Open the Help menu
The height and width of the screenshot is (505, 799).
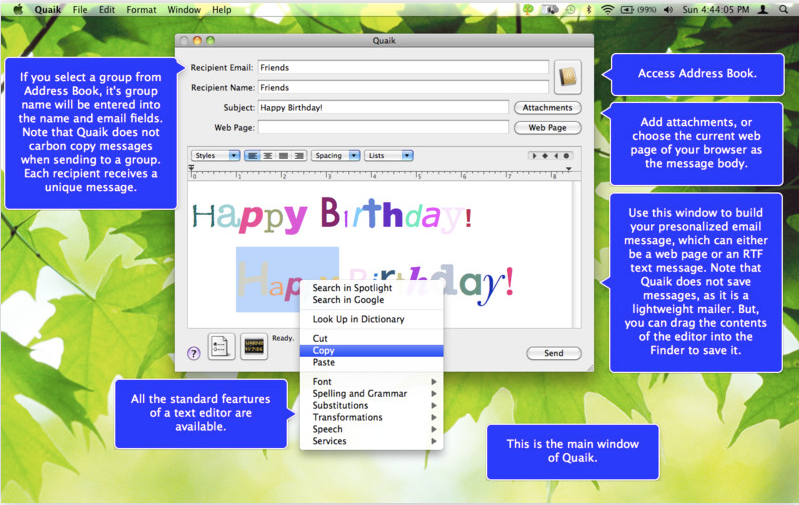coord(222,10)
